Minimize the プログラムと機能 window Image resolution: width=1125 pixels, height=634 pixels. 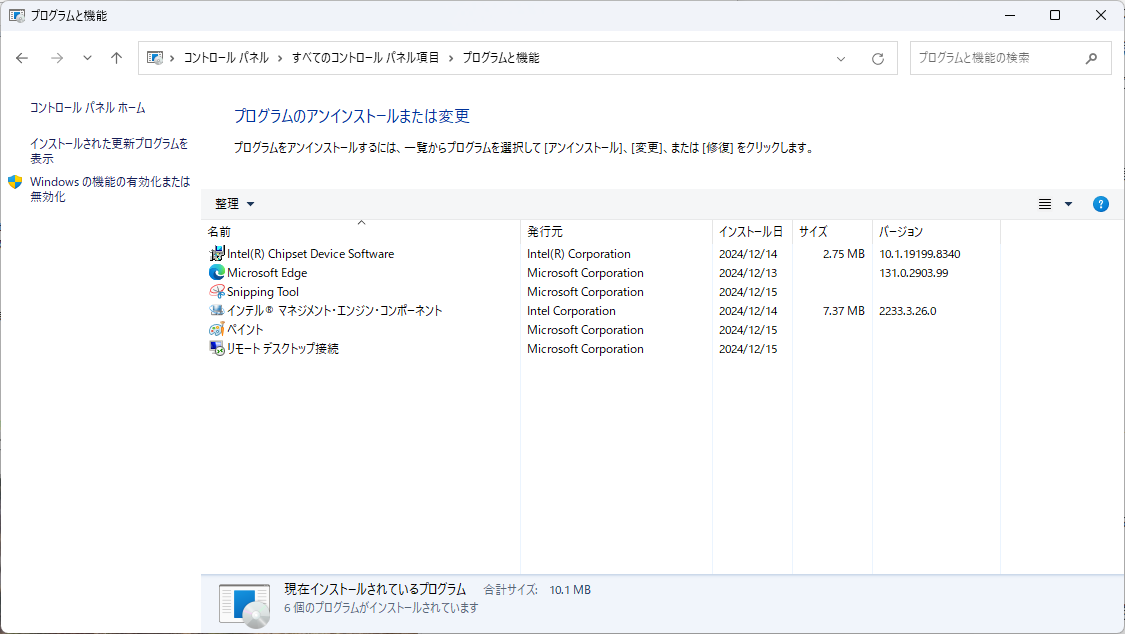(x=1009, y=15)
